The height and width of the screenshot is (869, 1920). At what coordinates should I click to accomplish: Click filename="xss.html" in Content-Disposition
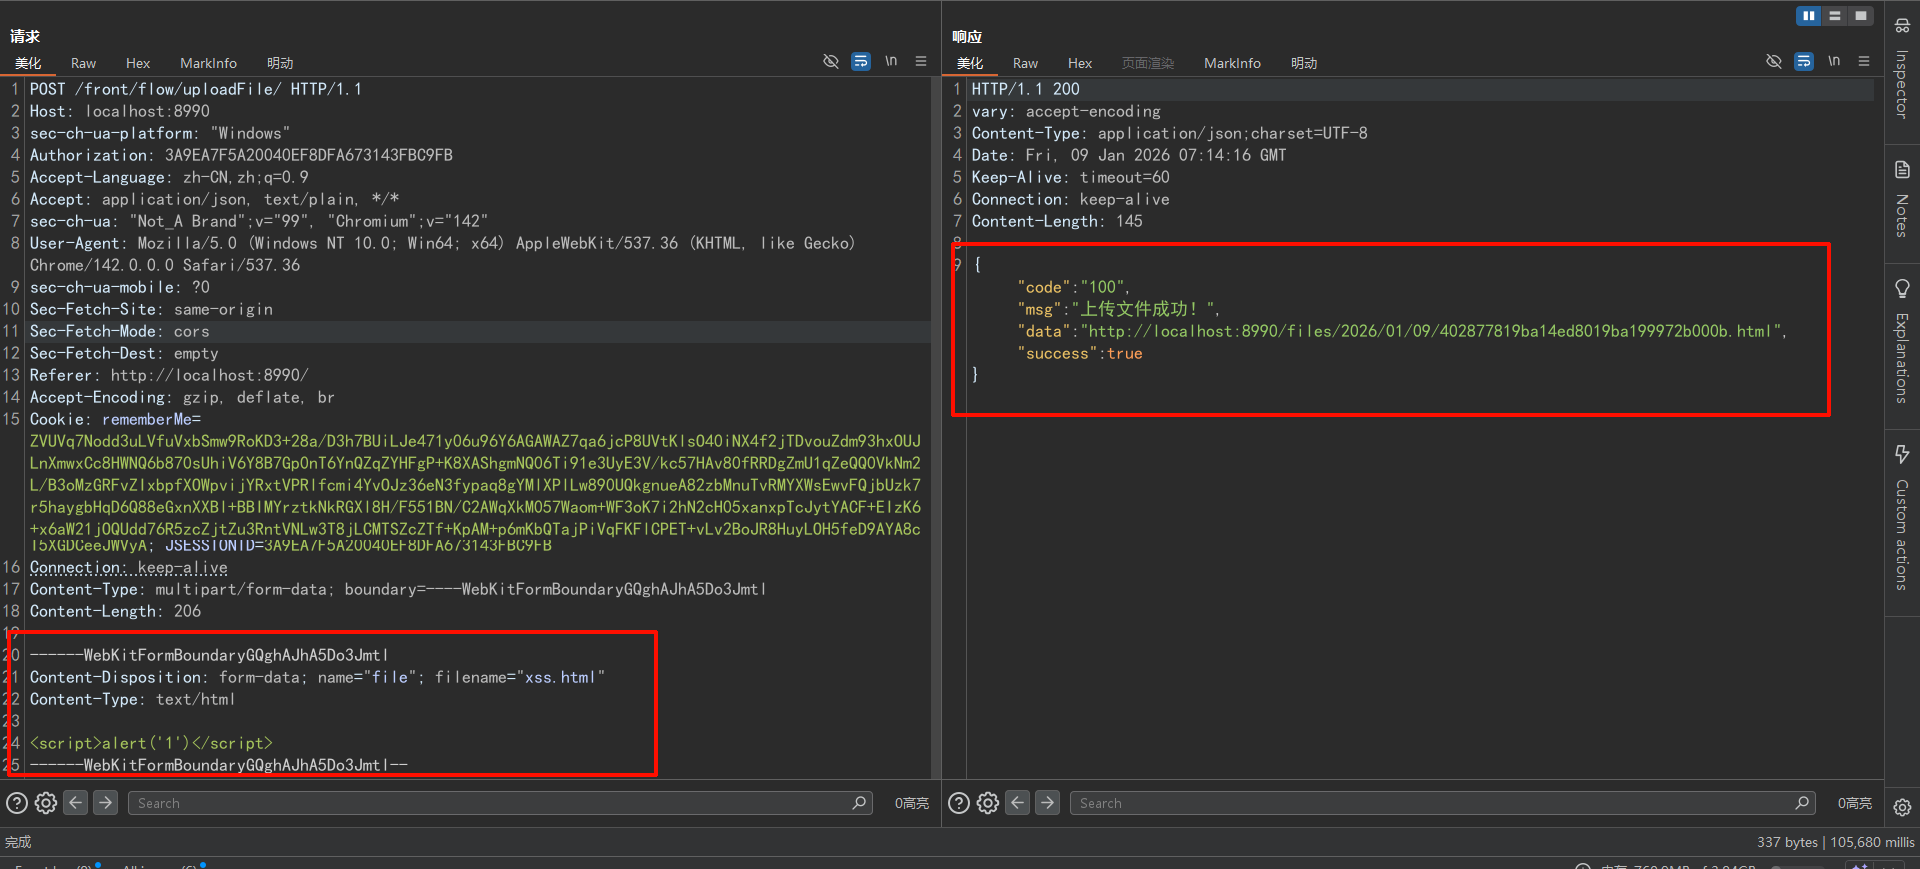coord(520,677)
